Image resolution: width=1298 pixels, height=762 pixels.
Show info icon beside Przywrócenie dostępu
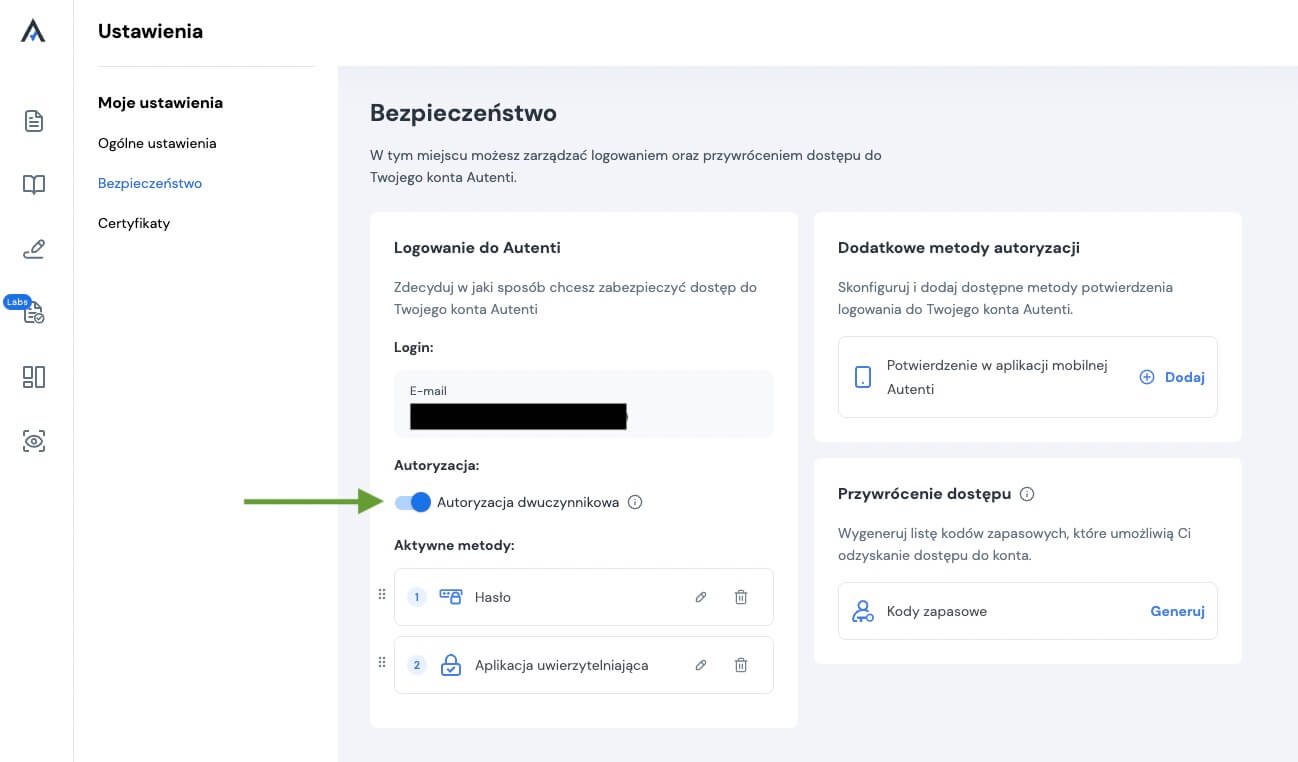pos(1027,494)
